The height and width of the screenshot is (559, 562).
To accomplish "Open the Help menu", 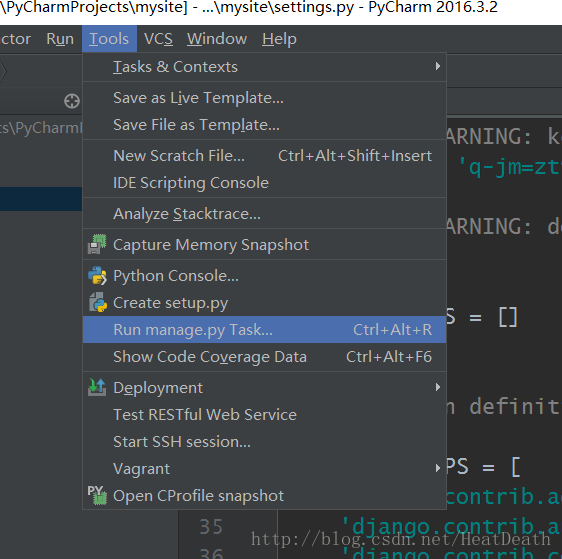I will [x=279, y=39].
